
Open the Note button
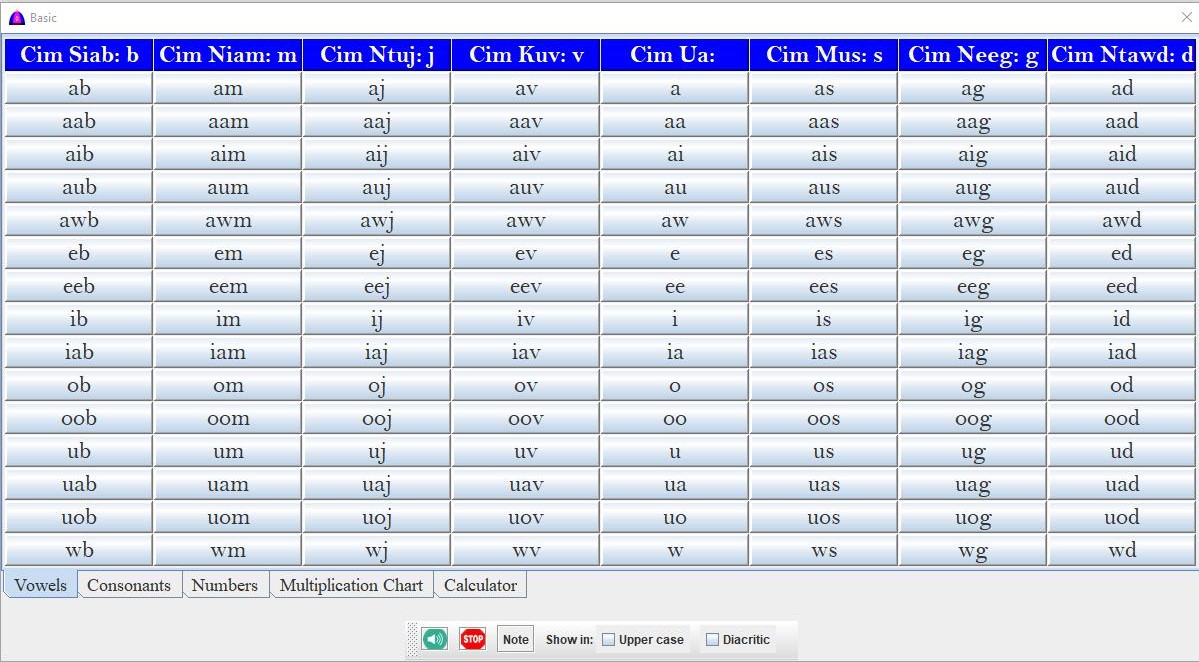coord(515,639)
